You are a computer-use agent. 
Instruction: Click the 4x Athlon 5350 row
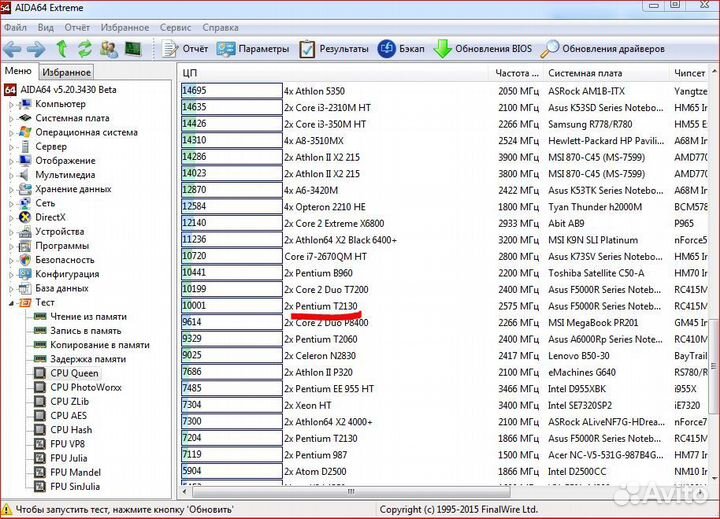444,91
